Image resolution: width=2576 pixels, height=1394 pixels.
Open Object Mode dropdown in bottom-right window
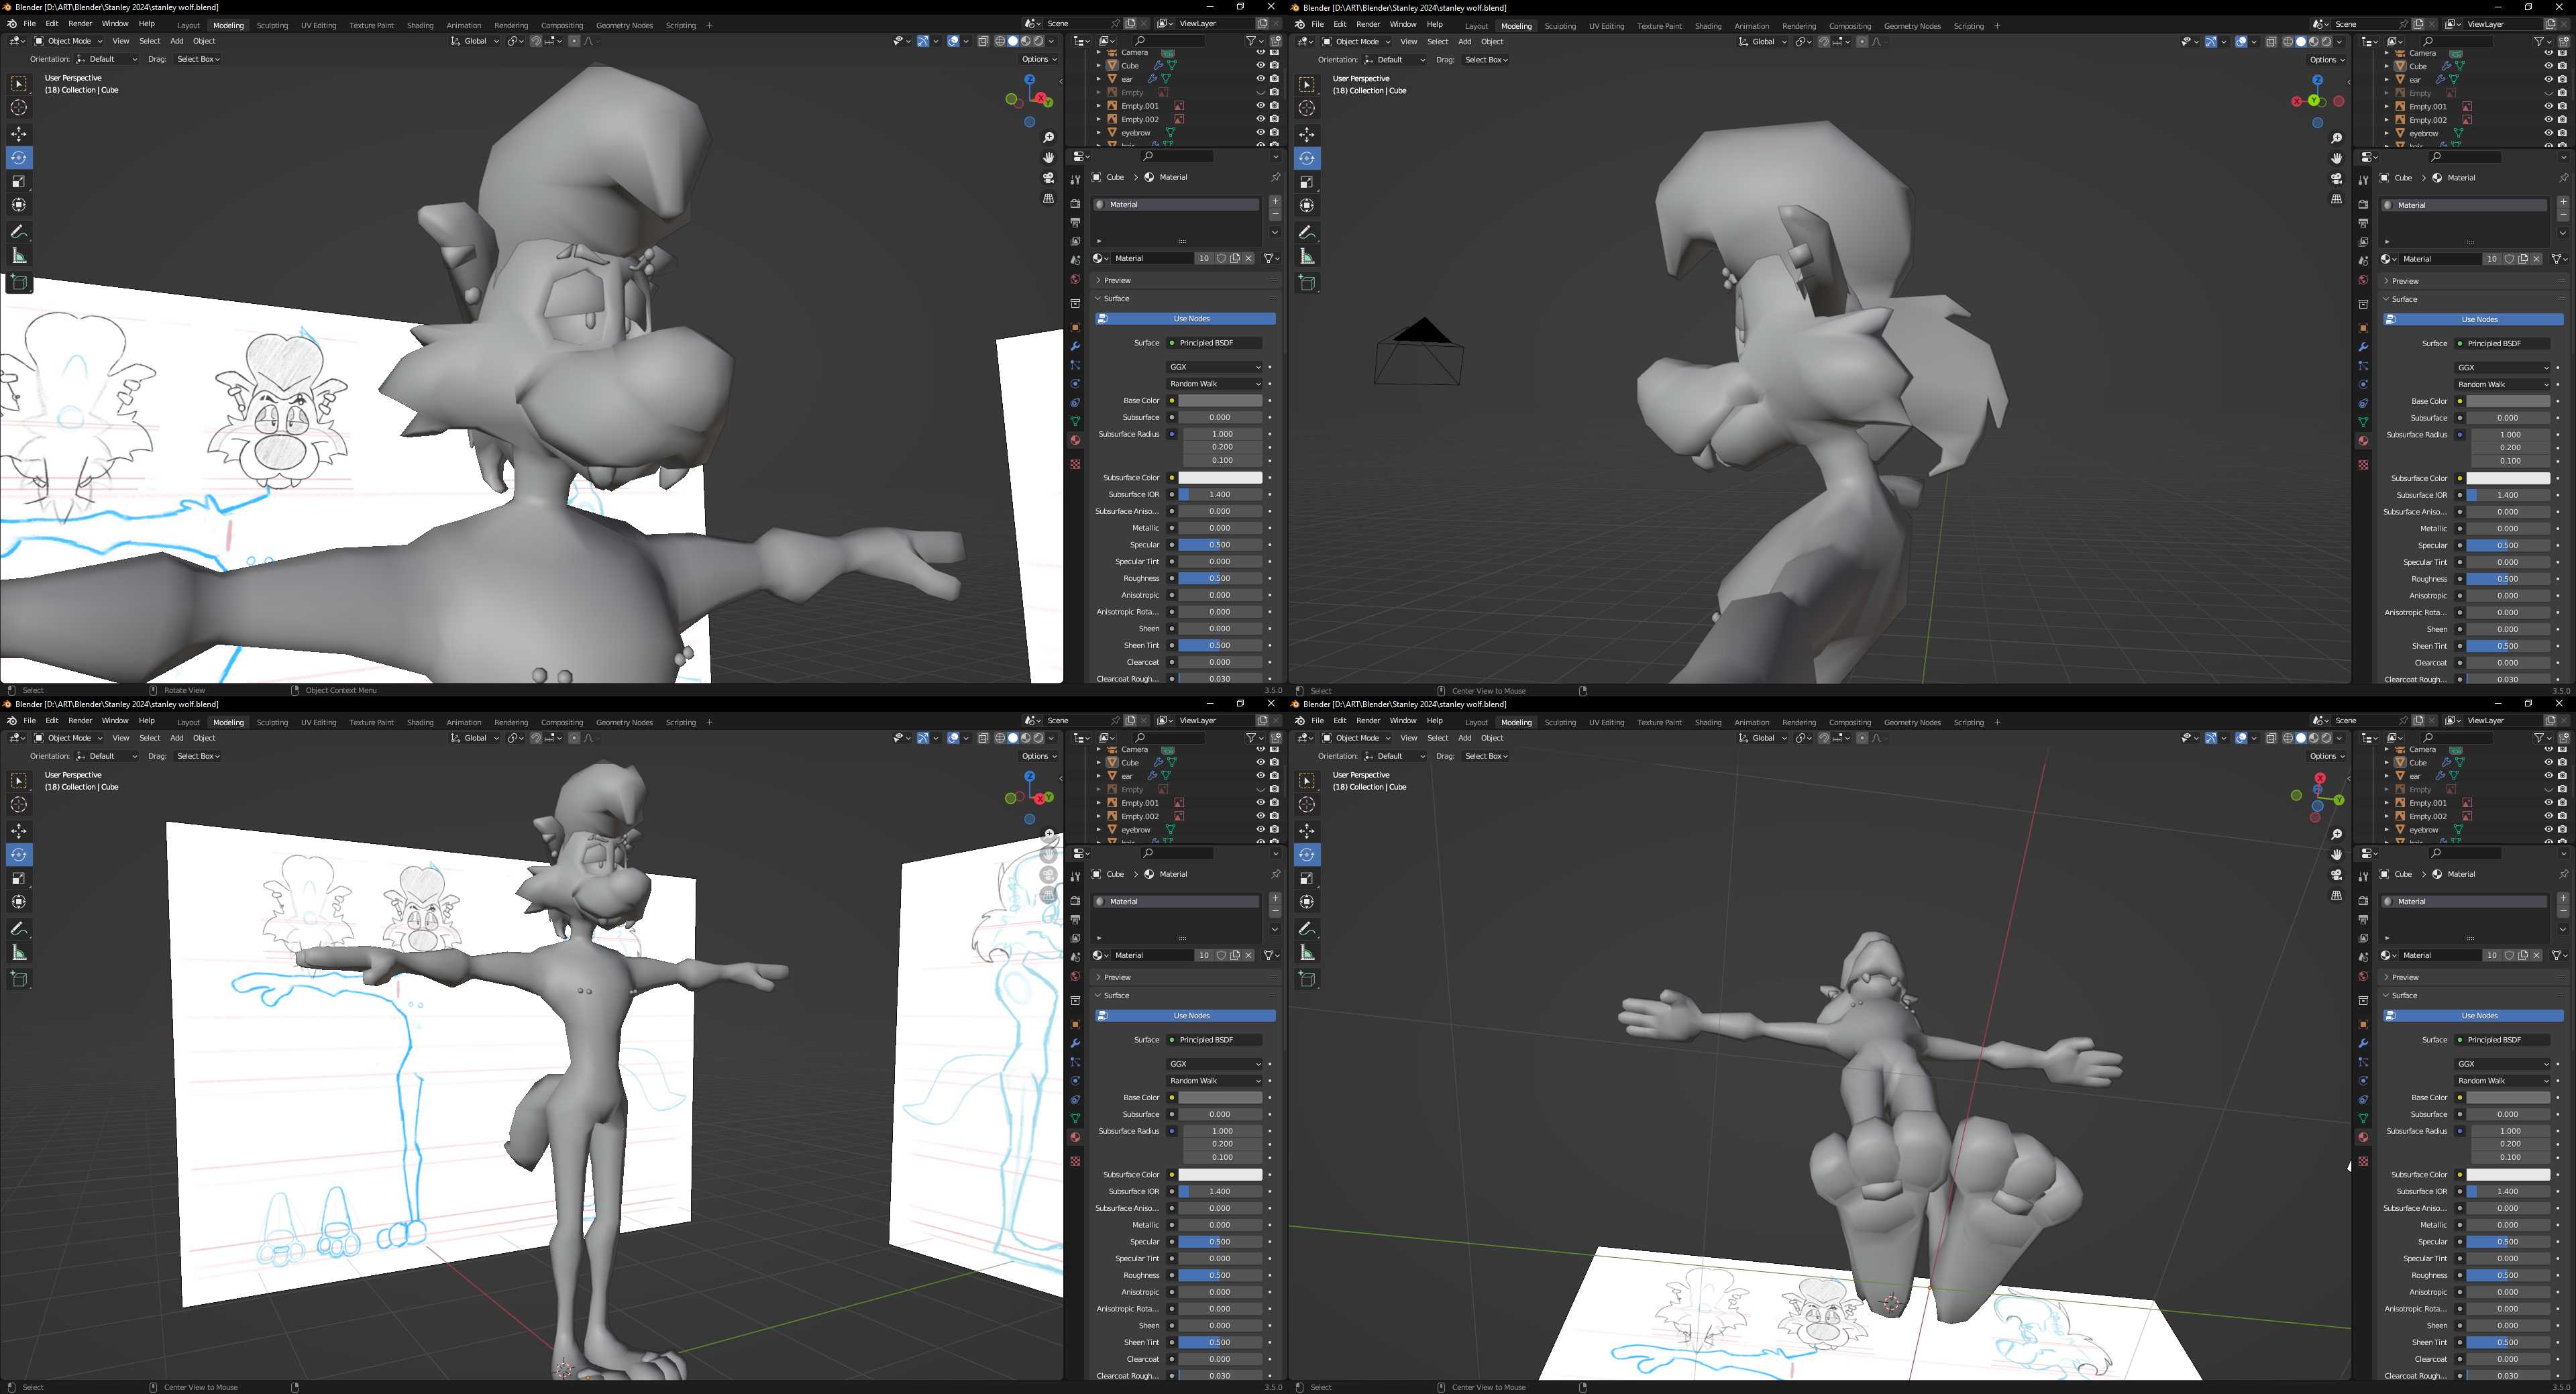point(1356,738)
